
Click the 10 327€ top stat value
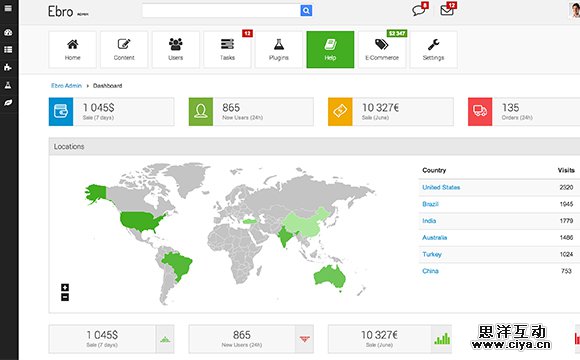380,108
